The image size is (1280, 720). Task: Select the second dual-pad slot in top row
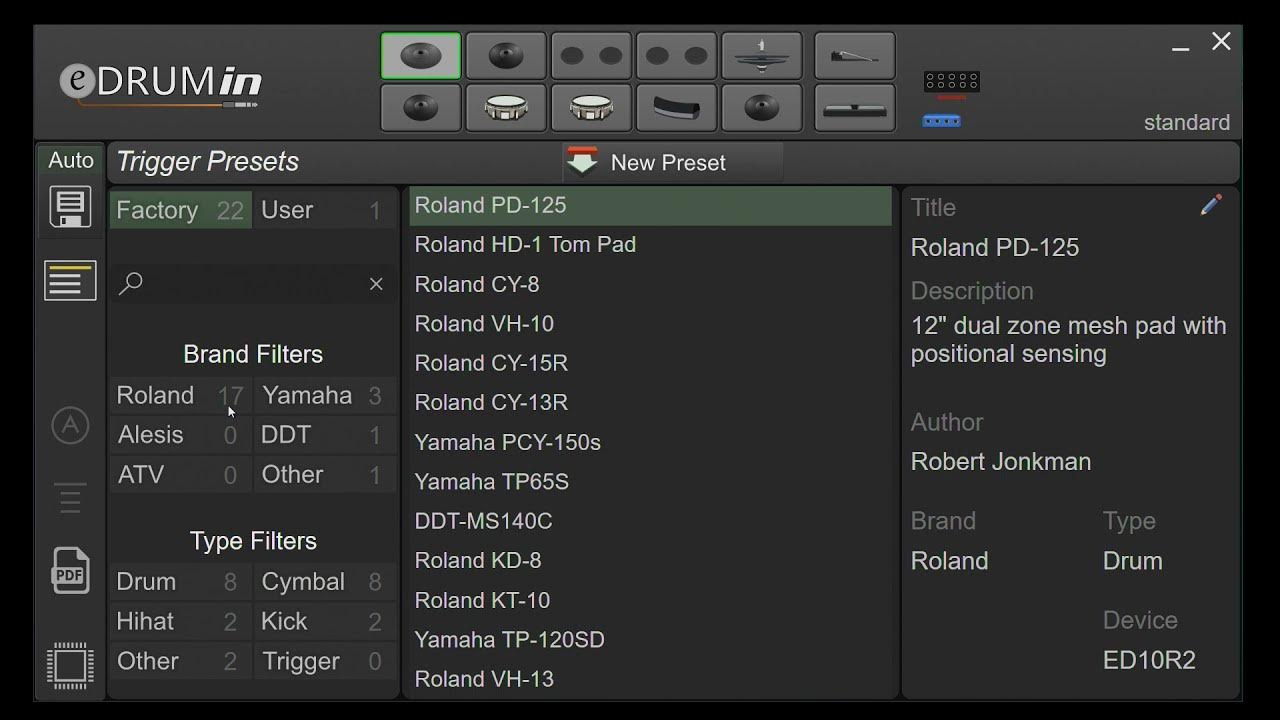676,56
